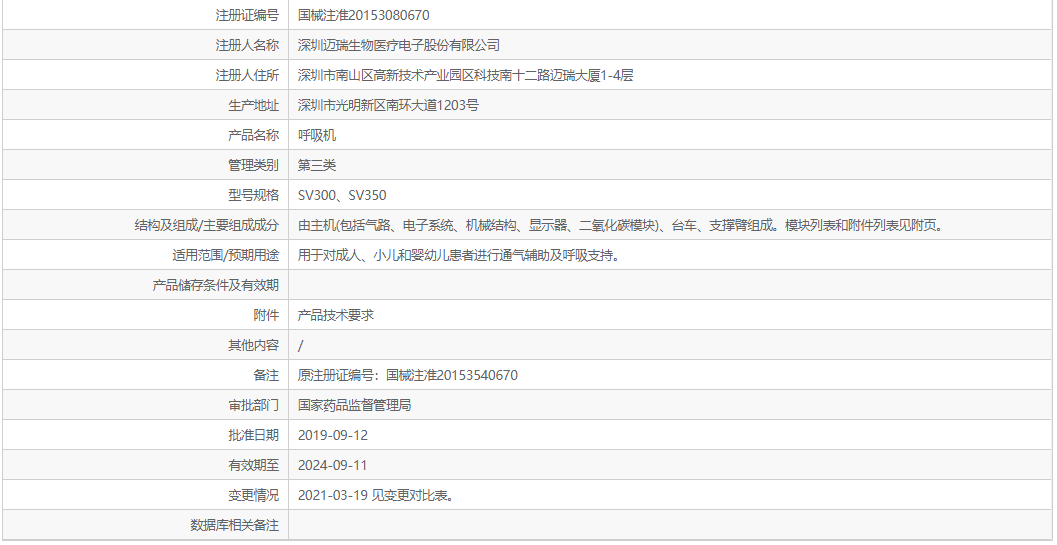Click the label 数据库相关备注
Image resolution: width=1057 pixels, height=545 pixels.
235,525
